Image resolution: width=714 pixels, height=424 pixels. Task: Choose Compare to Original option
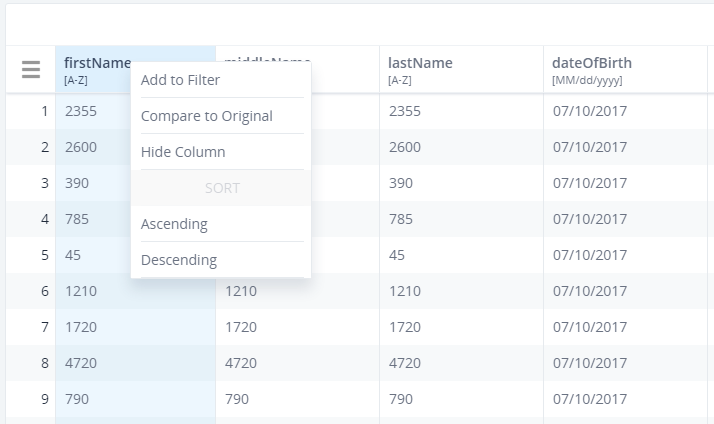point(206,116)
